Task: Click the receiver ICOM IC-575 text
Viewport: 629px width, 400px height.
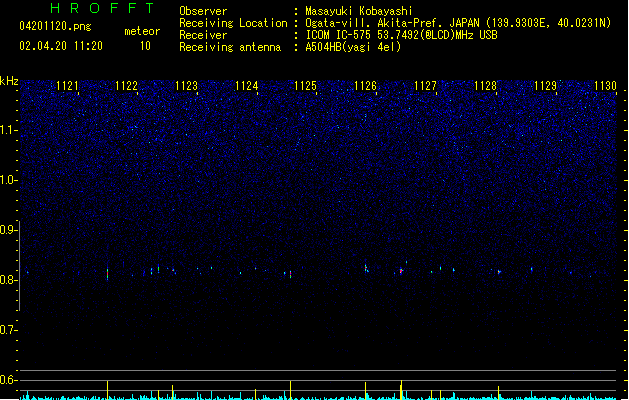Action: tap(402, 35)
